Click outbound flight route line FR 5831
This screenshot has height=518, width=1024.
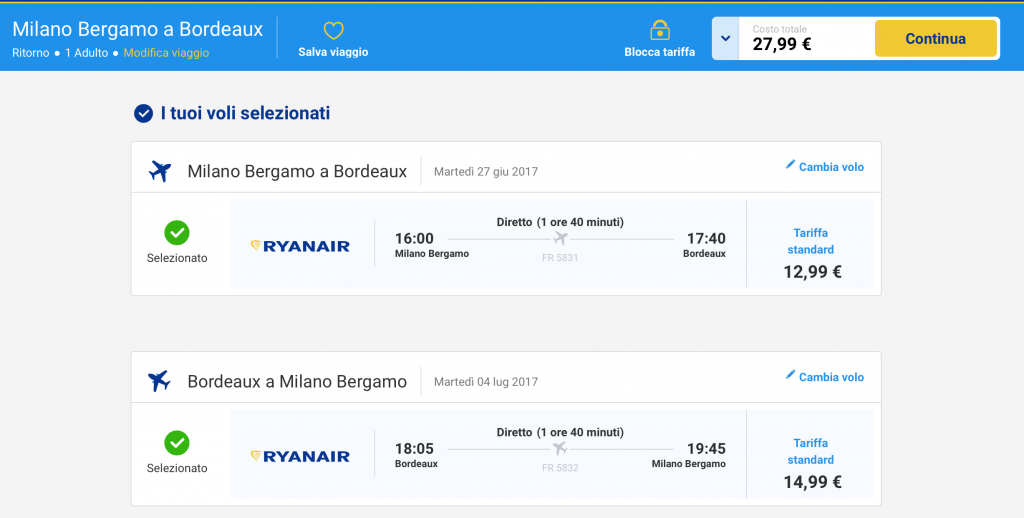coord(560,239)
